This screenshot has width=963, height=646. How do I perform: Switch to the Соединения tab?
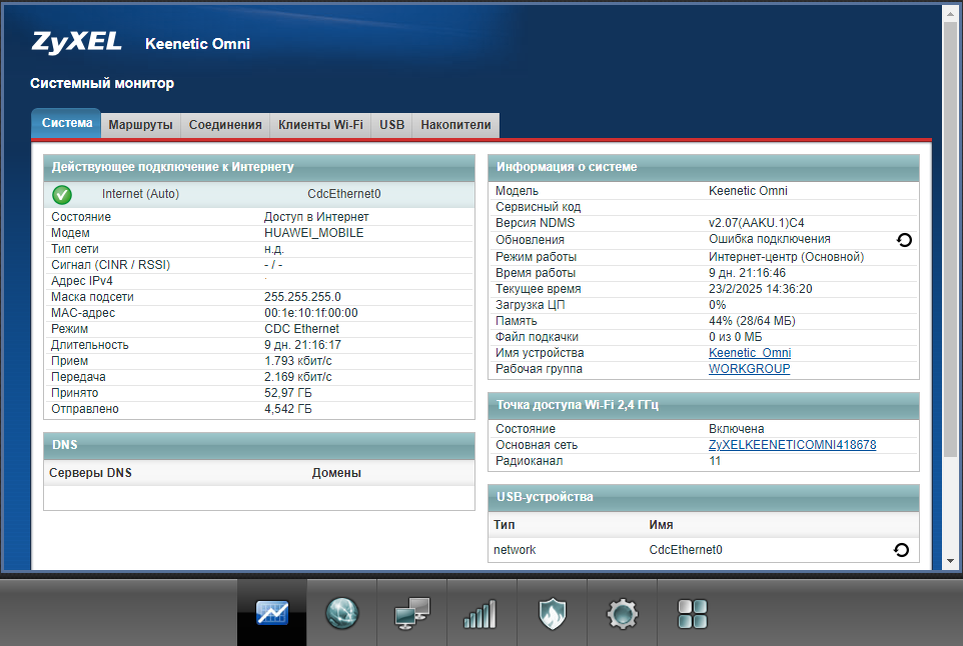(x=225, y=125)
